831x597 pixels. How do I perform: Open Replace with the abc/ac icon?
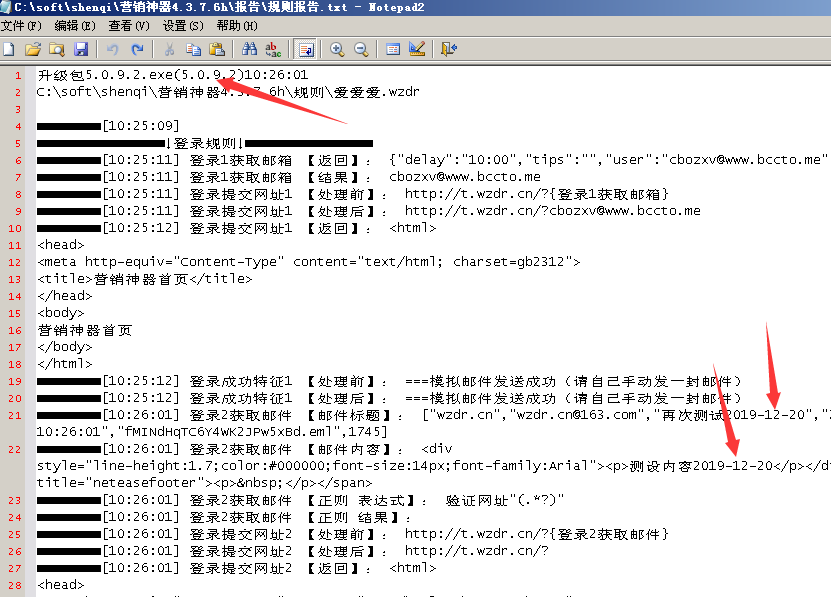(273, 49)
